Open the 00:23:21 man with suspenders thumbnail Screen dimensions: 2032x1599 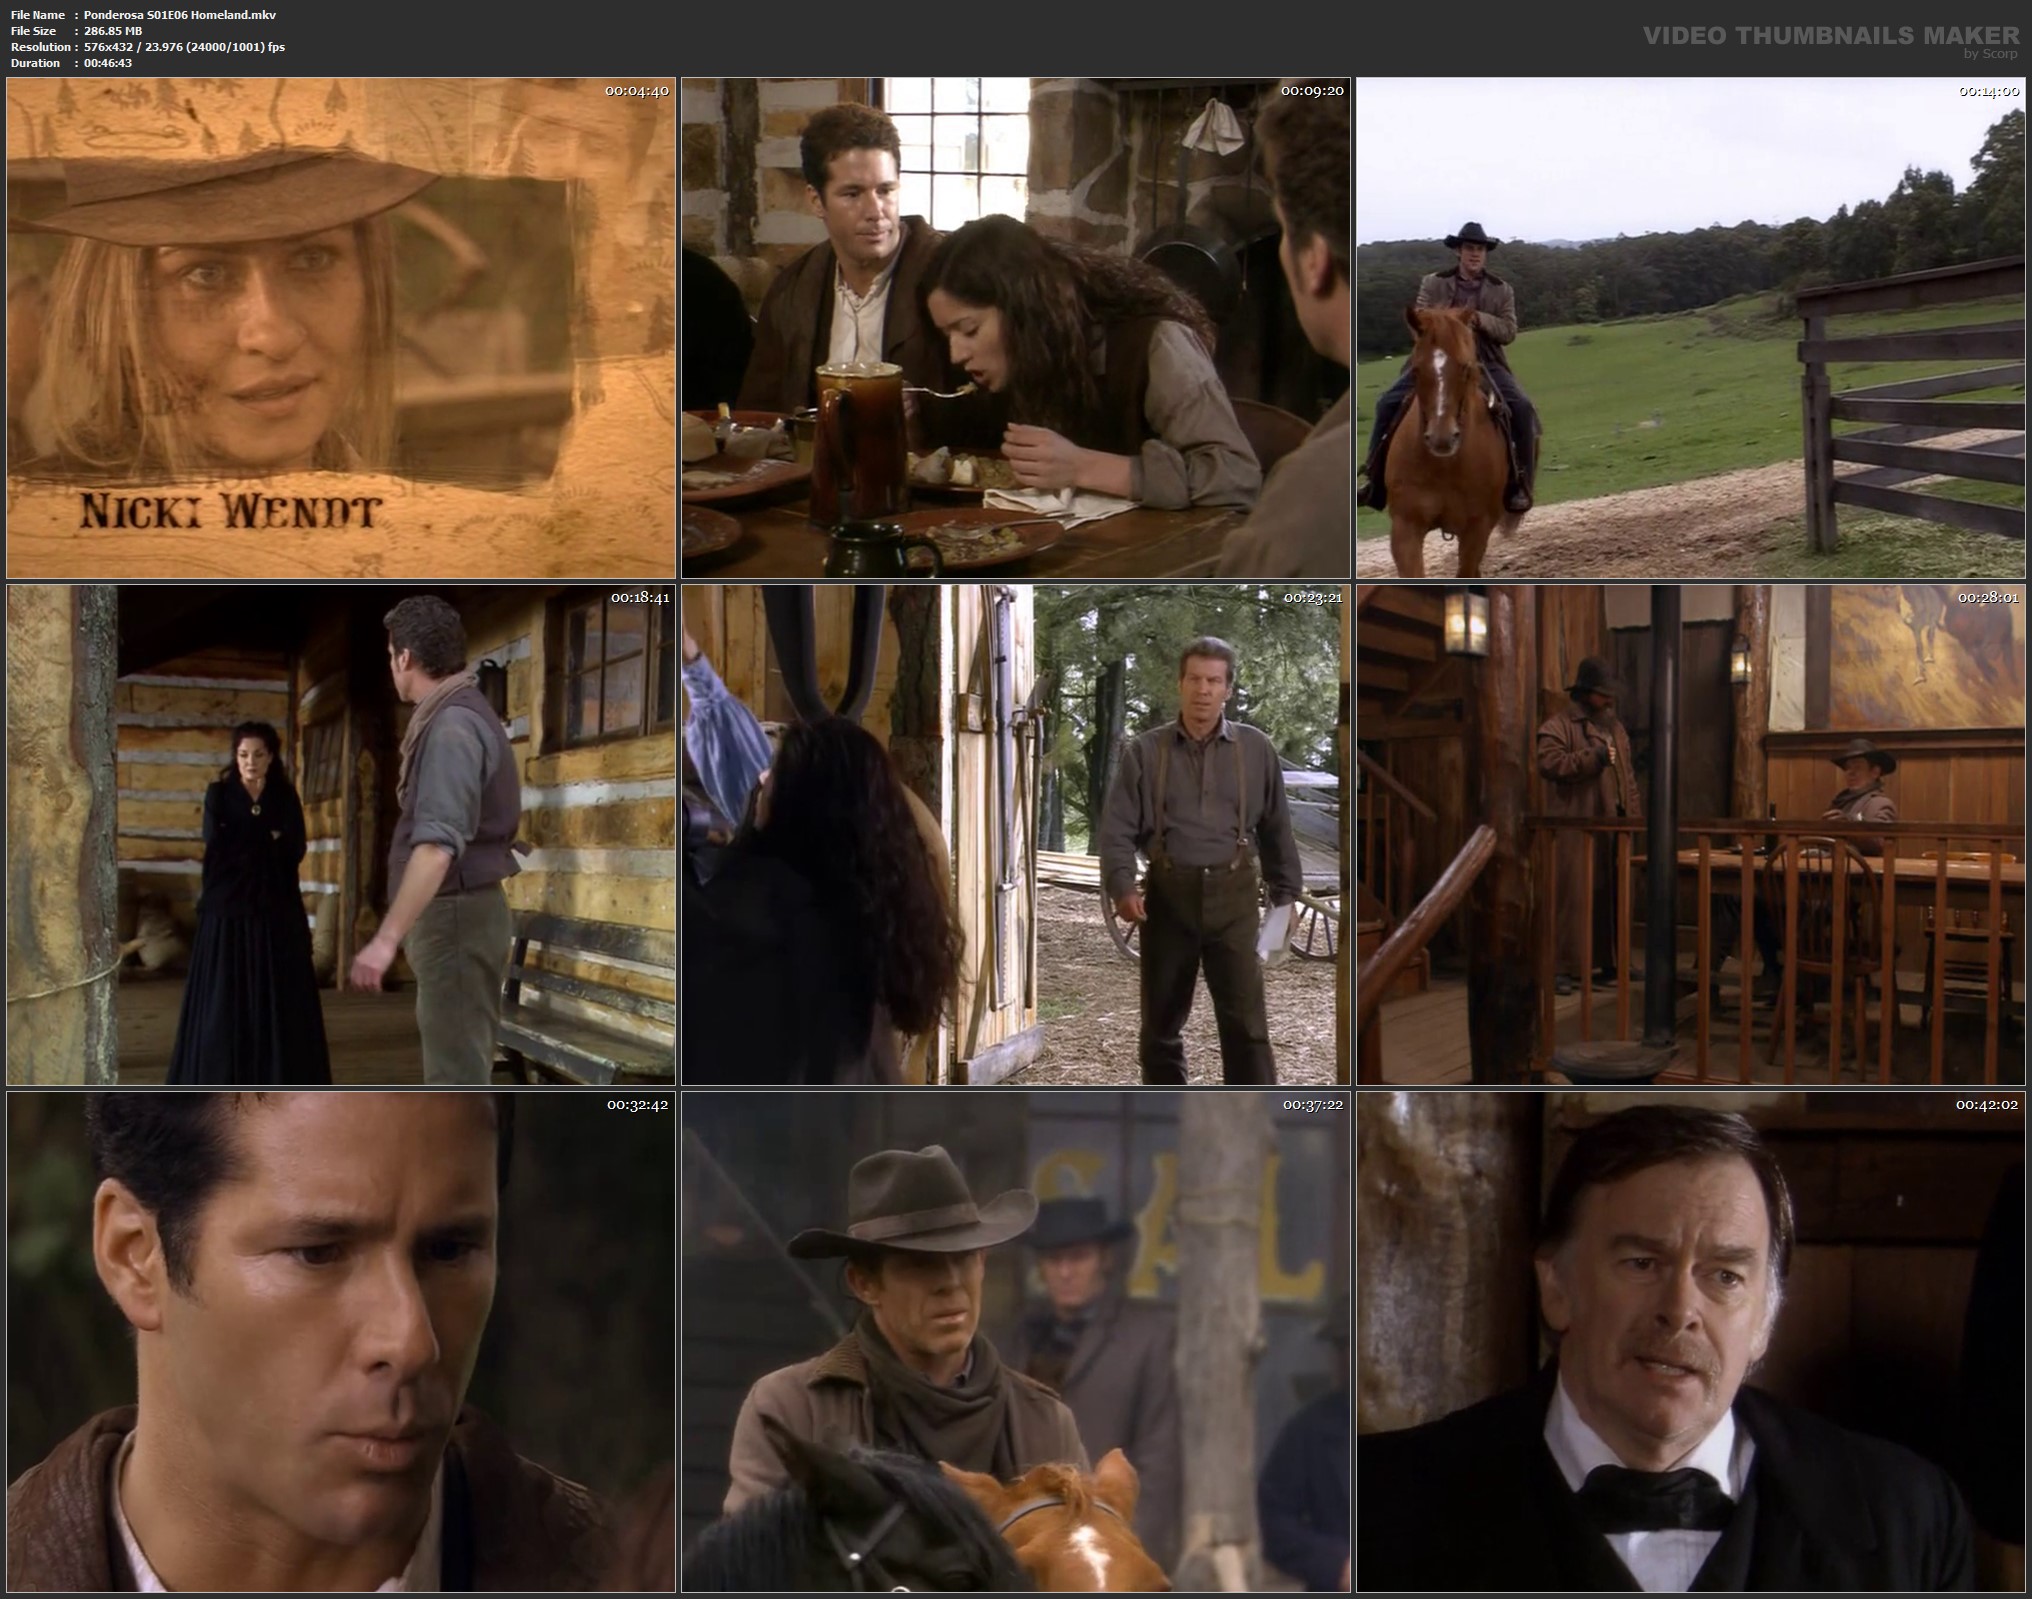coord(1015,835)
